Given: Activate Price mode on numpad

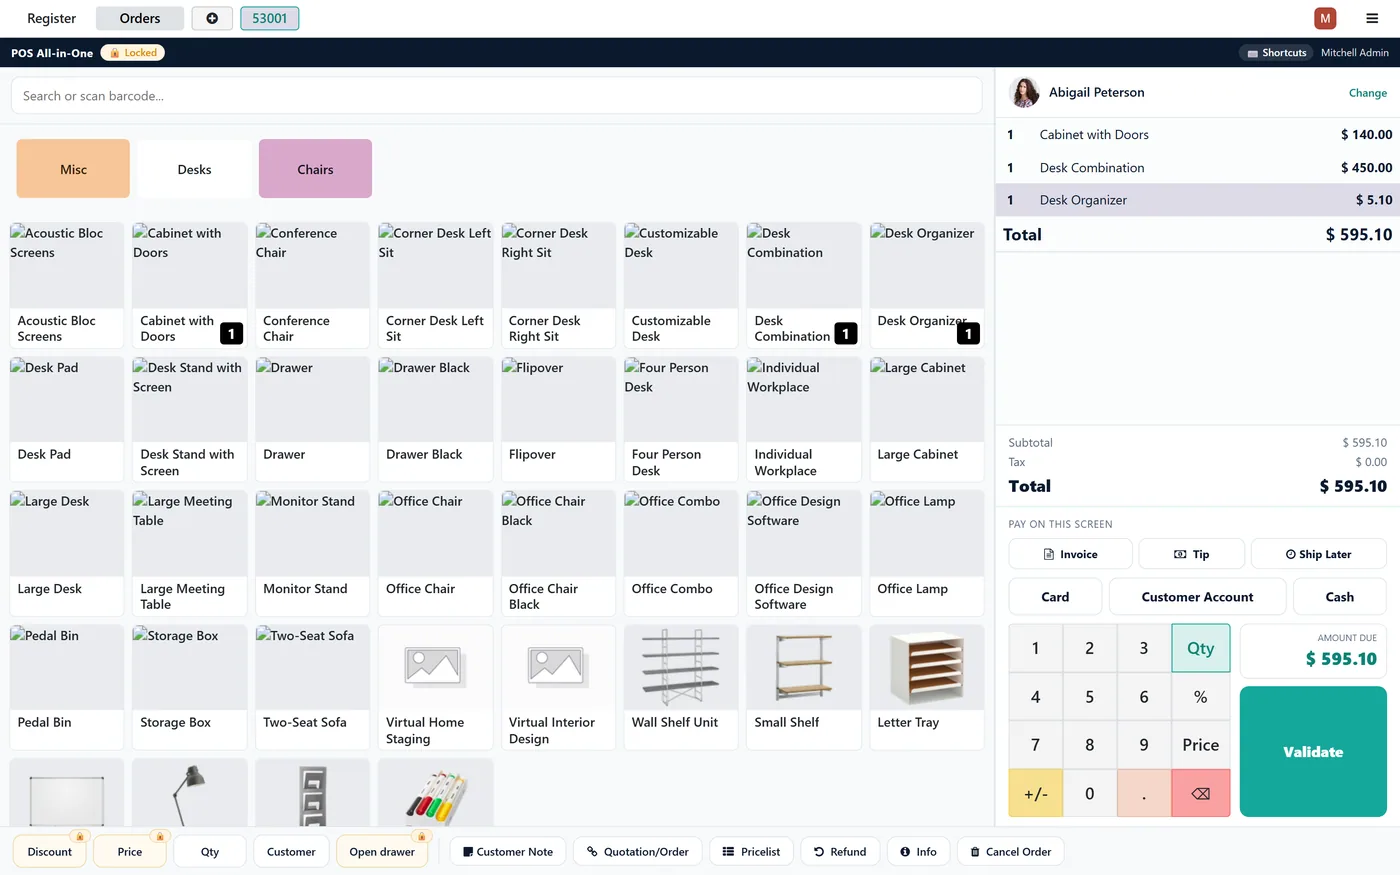Looking at the screenshot, I should (1201, 745).
